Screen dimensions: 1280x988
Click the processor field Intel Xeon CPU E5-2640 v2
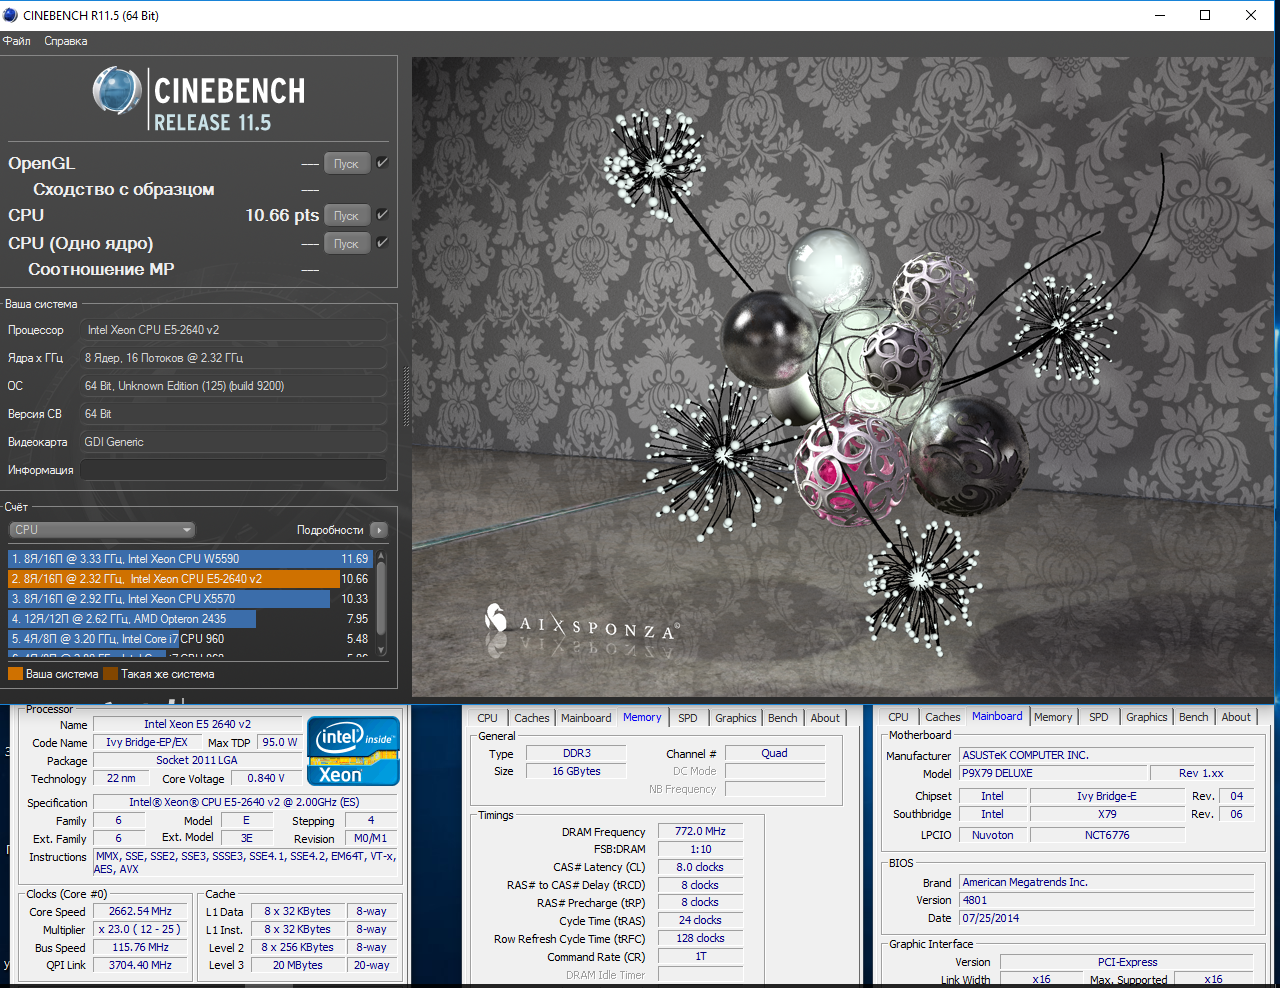click(x=233, y=330)
